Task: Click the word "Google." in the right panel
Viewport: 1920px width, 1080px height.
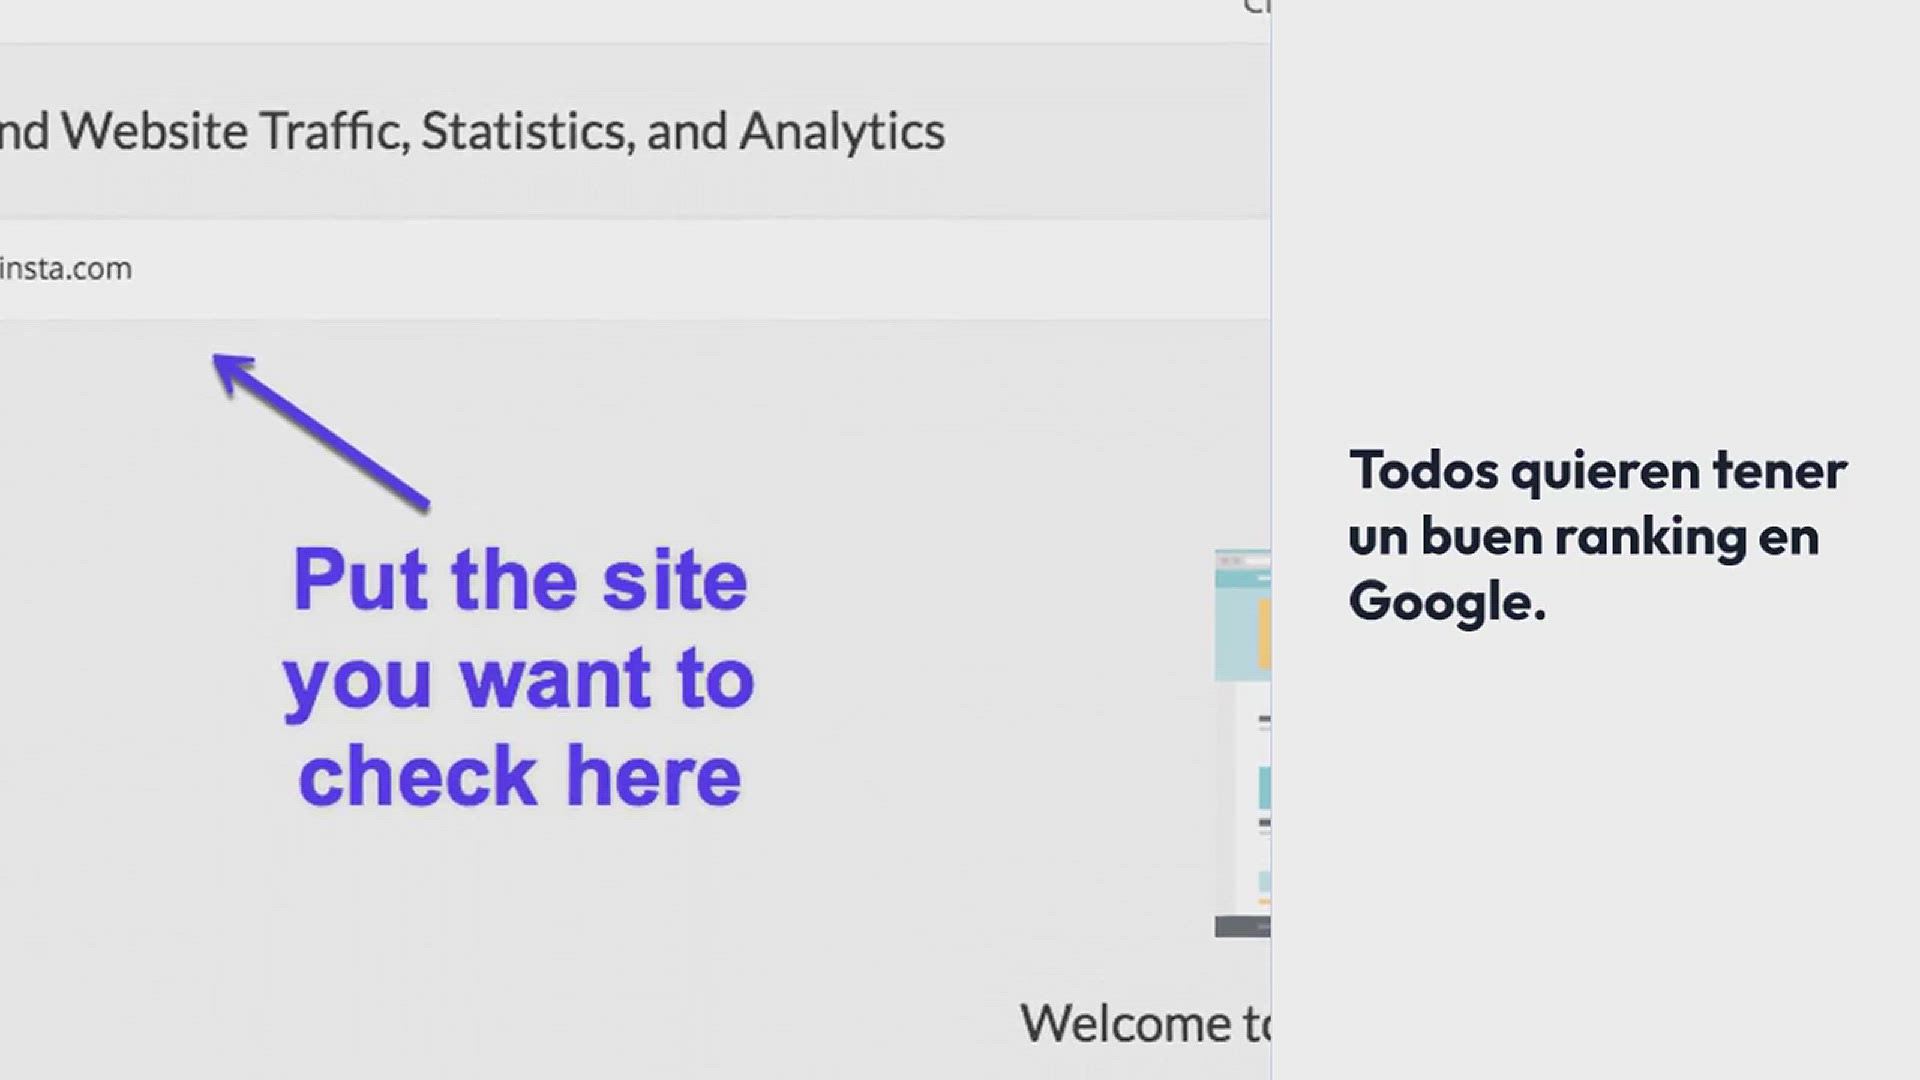Action: tap(1447, 602)
